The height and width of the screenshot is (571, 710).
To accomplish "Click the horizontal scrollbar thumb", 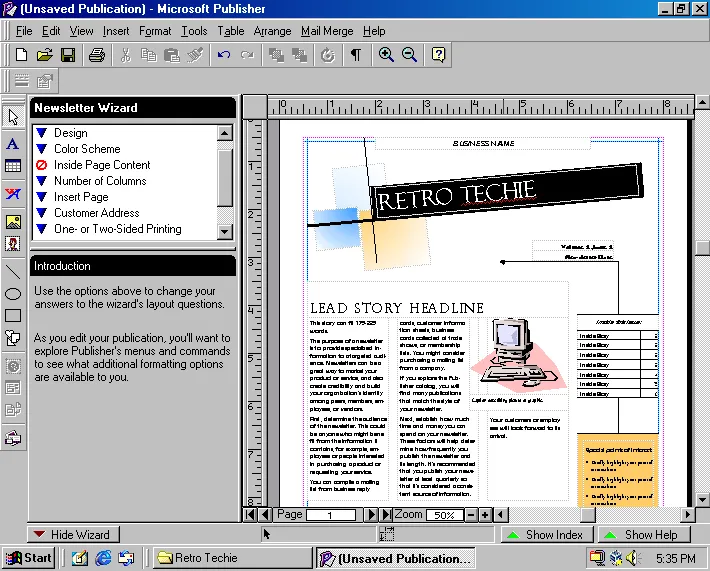I will point(588,515).
